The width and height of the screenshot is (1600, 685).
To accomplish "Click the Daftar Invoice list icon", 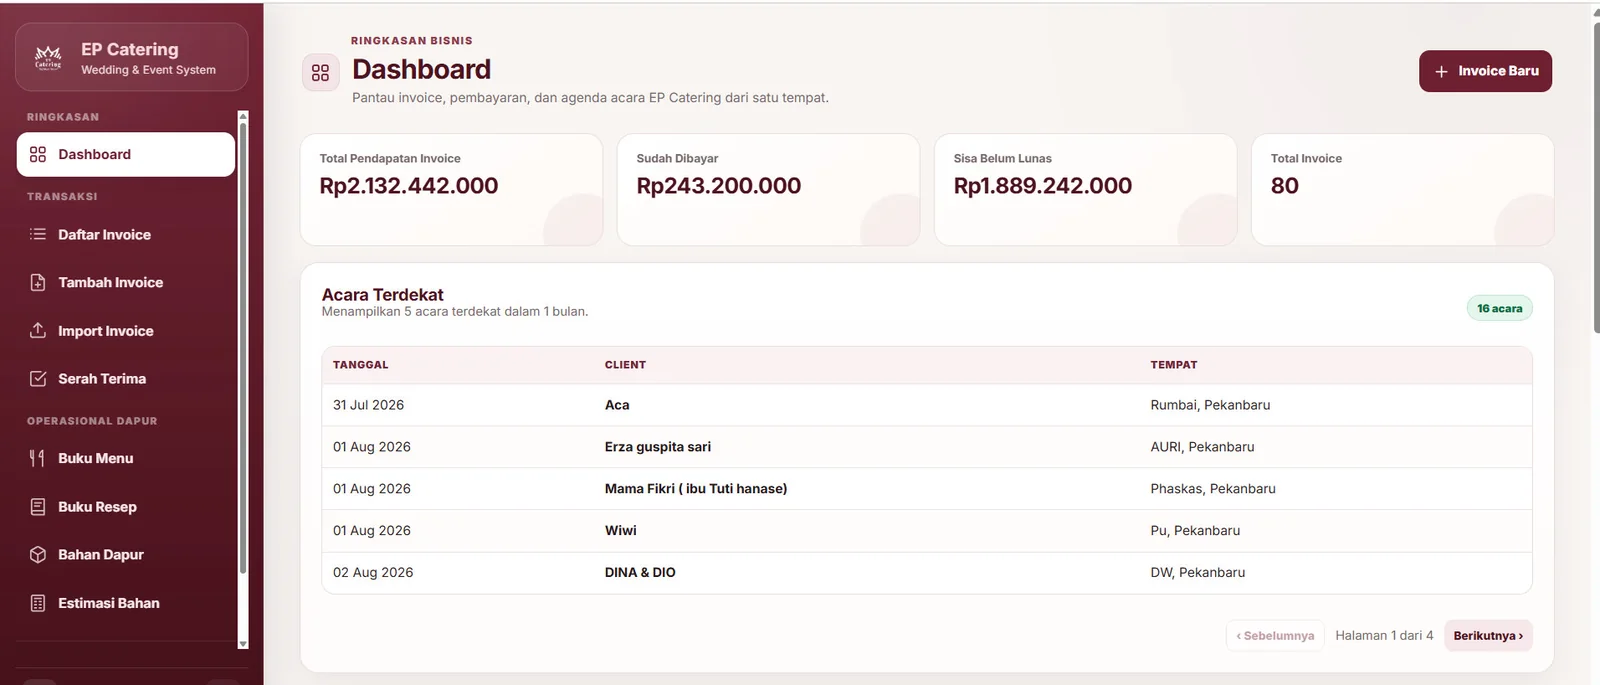I will coord(38,234).
